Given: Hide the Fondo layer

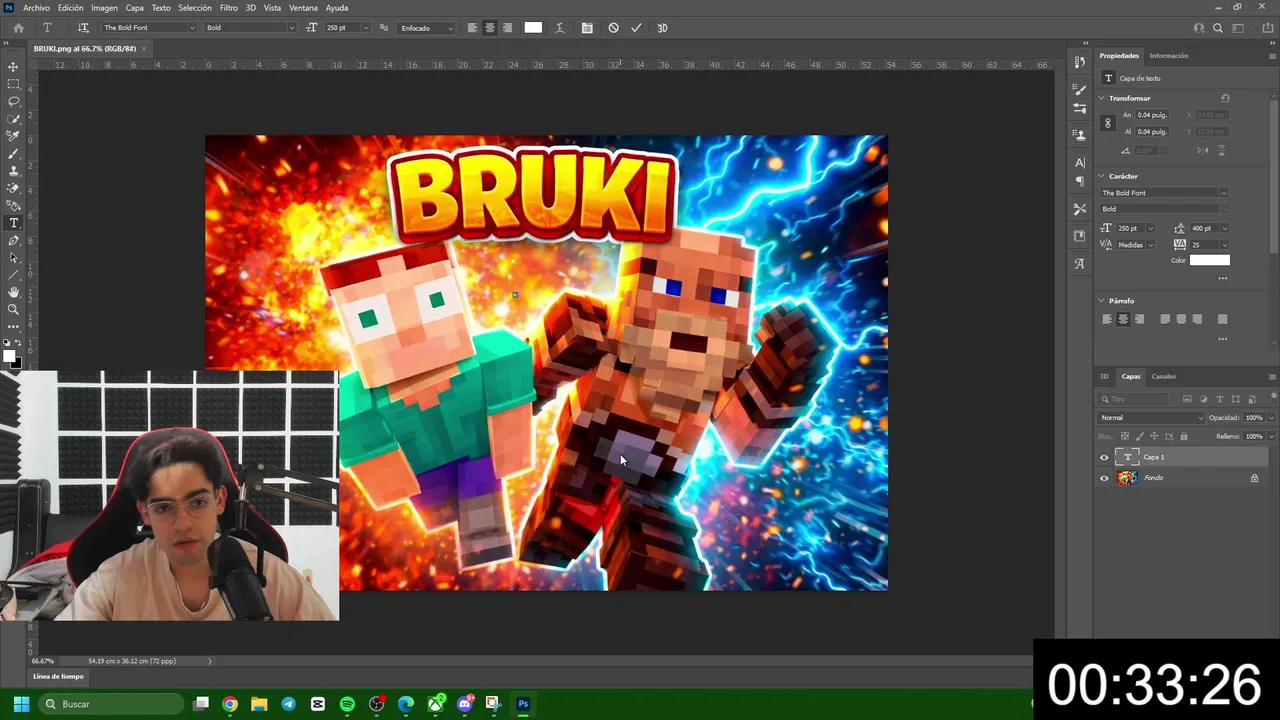Looking at the screenshot, I should [x=1104, y=478].
